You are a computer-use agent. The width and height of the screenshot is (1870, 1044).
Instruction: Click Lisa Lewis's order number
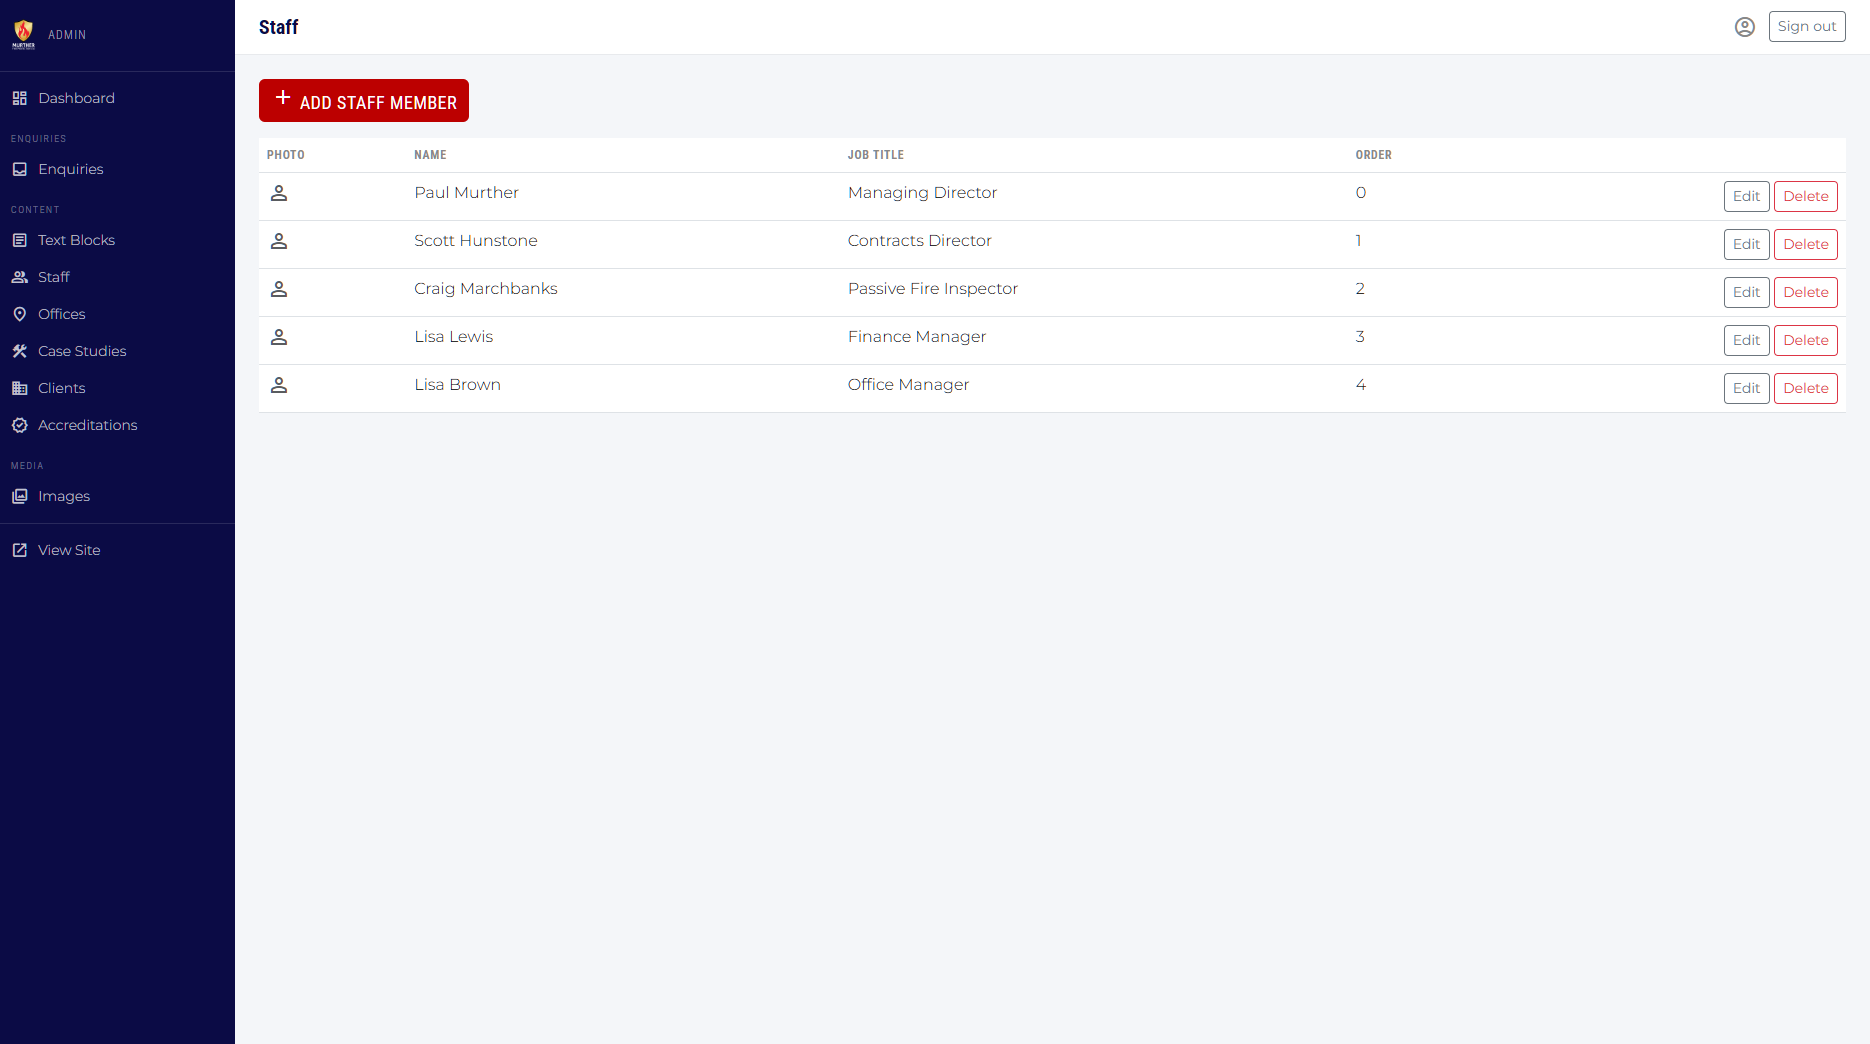click(x=1360, y=337)
